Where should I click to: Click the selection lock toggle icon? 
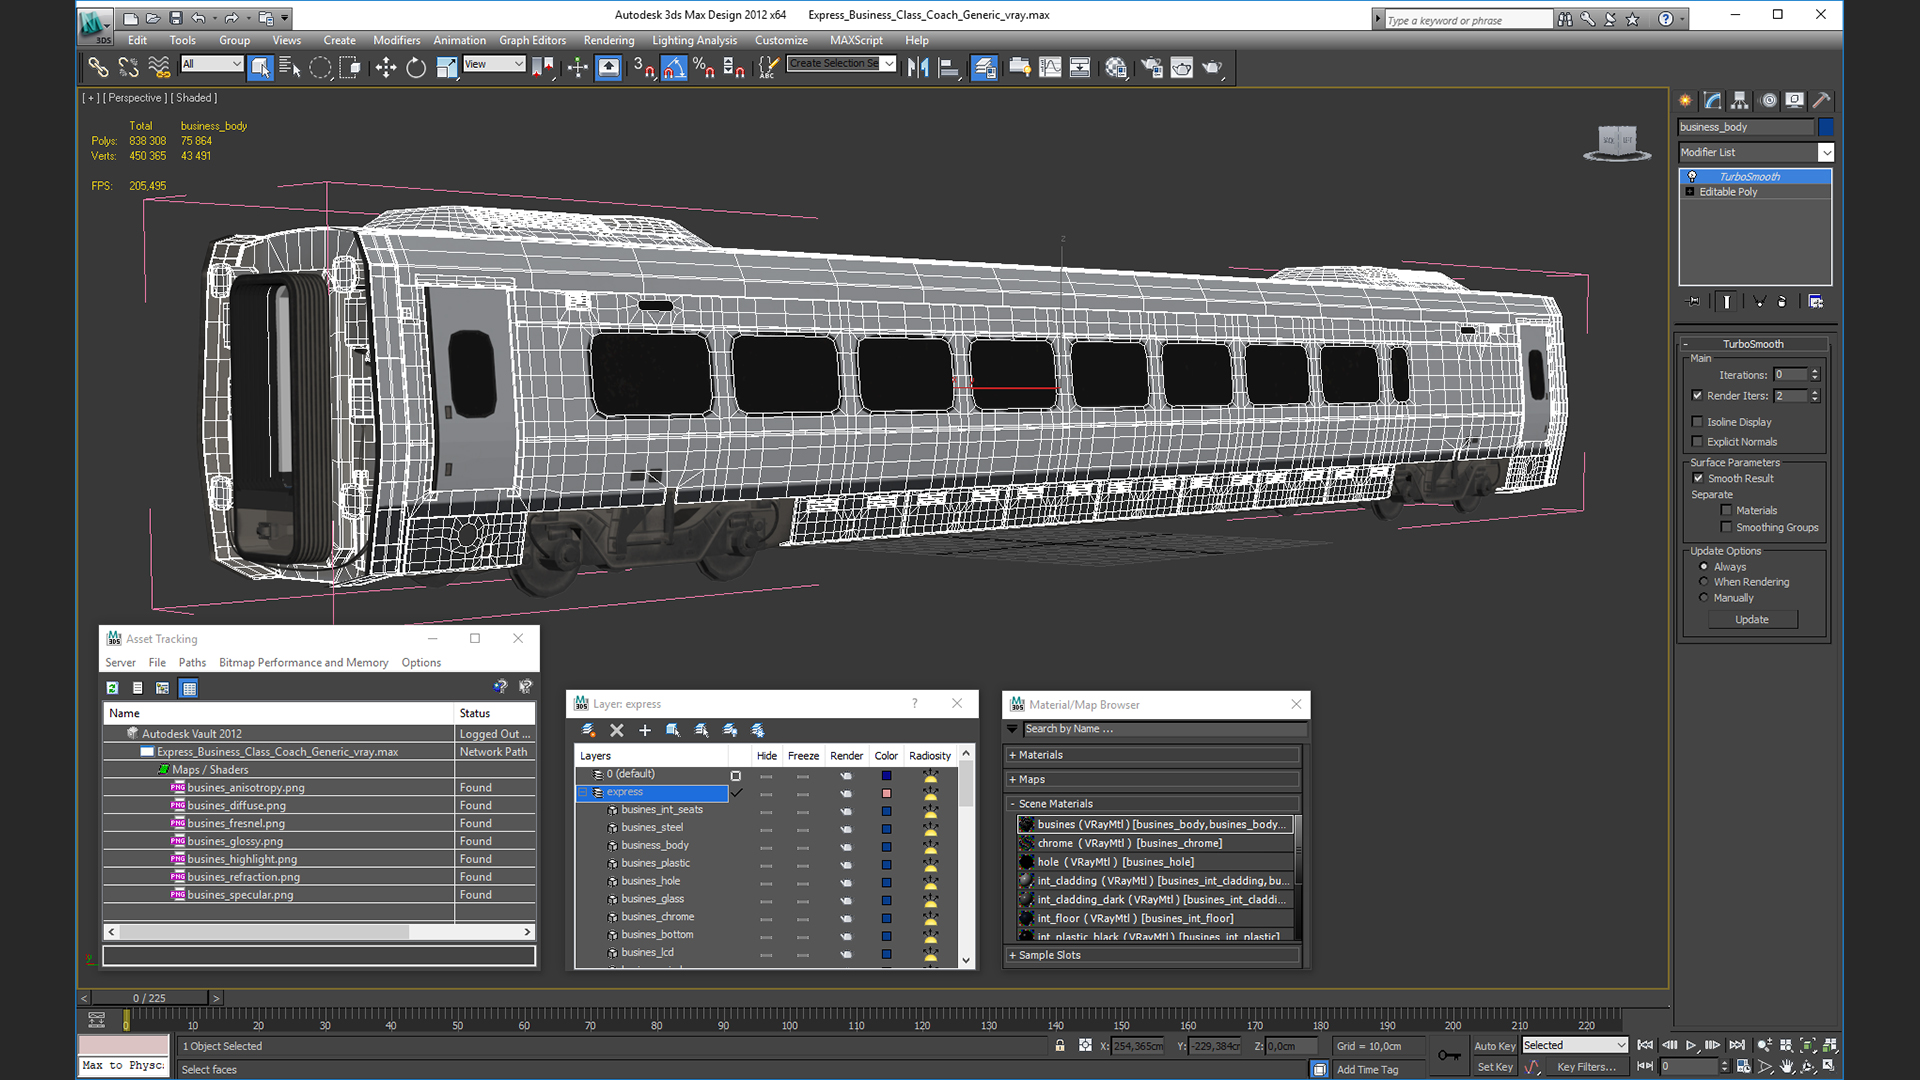coord(1060,1045)
